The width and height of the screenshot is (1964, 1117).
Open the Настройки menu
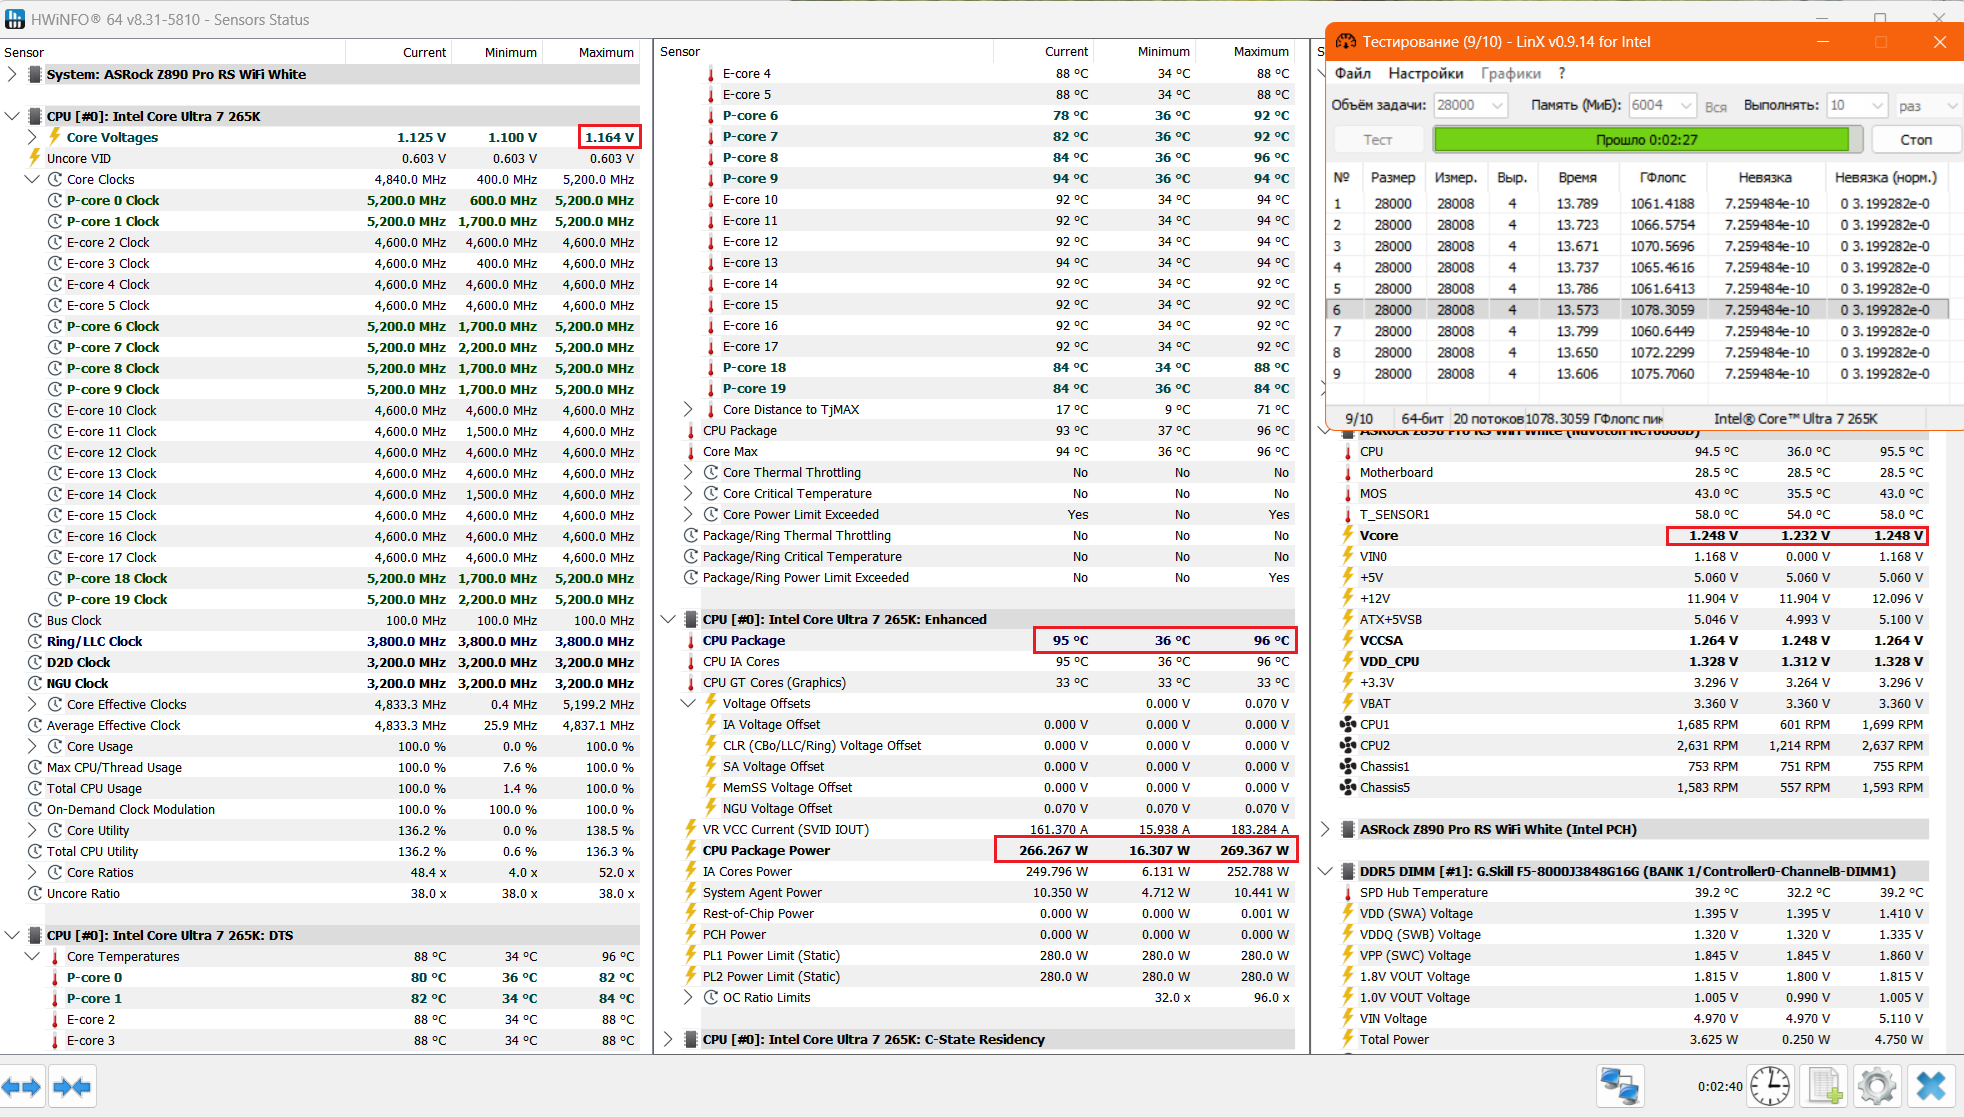pos(1425,73)
